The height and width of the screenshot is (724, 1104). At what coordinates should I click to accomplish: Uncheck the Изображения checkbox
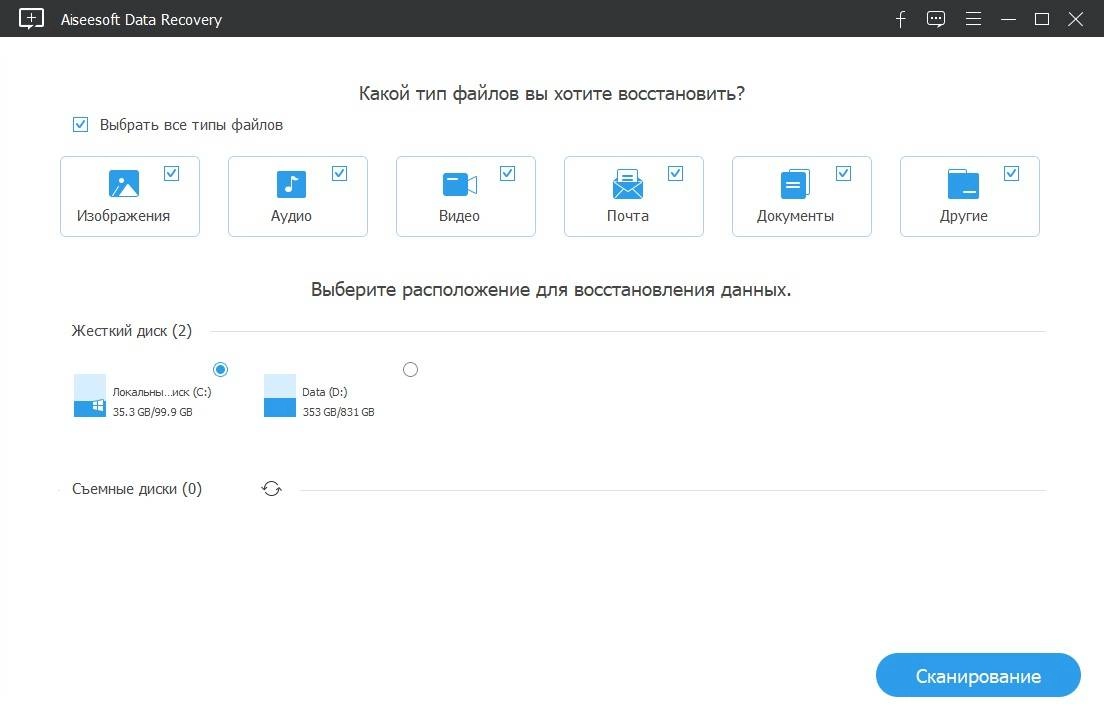pyautogui.click(x=171, y=173)
